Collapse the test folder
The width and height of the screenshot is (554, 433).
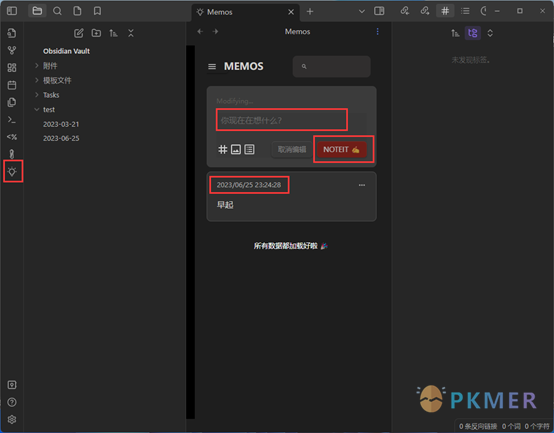49,109
